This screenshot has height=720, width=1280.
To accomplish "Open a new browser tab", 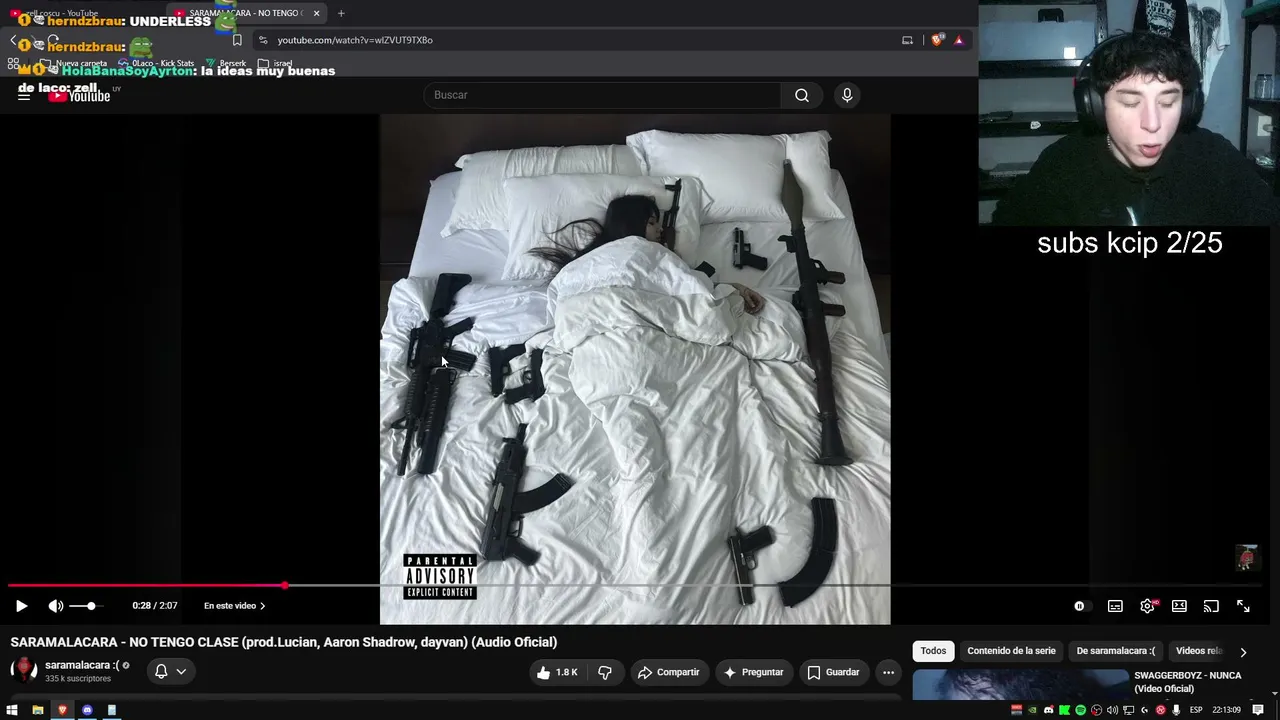I will [341, 13].
